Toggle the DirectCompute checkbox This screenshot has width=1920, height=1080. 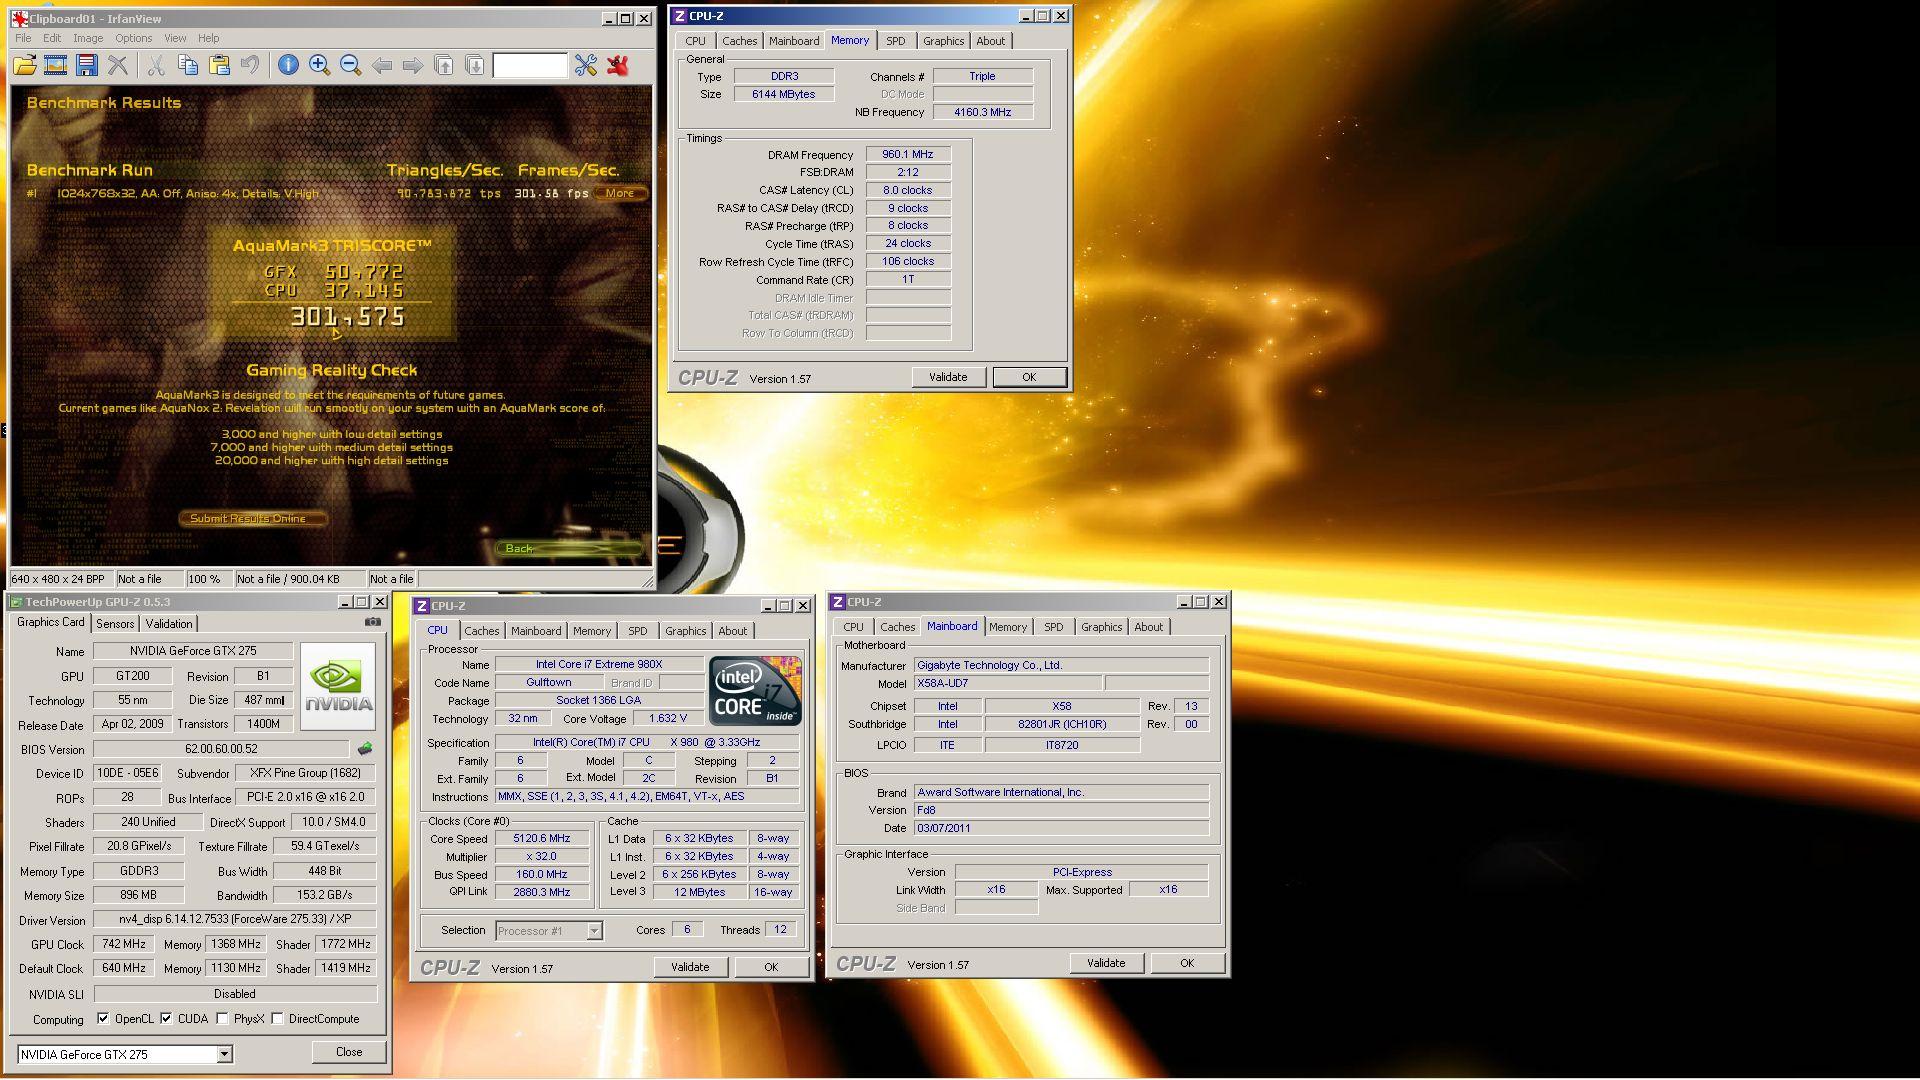click(277, 1019)
